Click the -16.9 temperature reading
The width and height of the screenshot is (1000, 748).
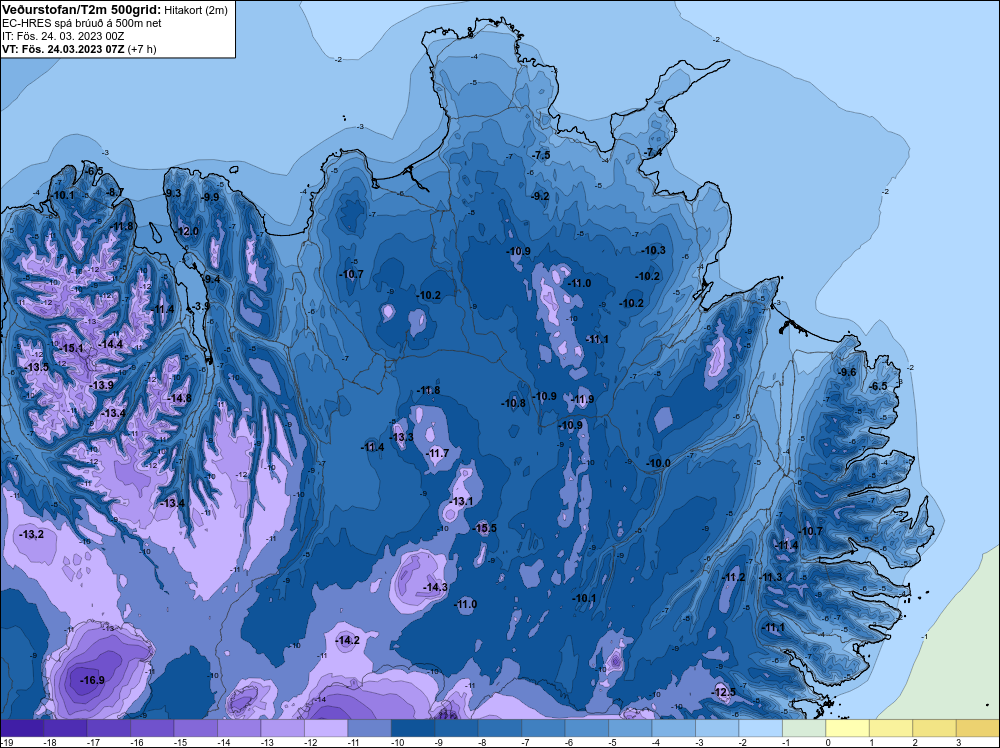point(92,680)
